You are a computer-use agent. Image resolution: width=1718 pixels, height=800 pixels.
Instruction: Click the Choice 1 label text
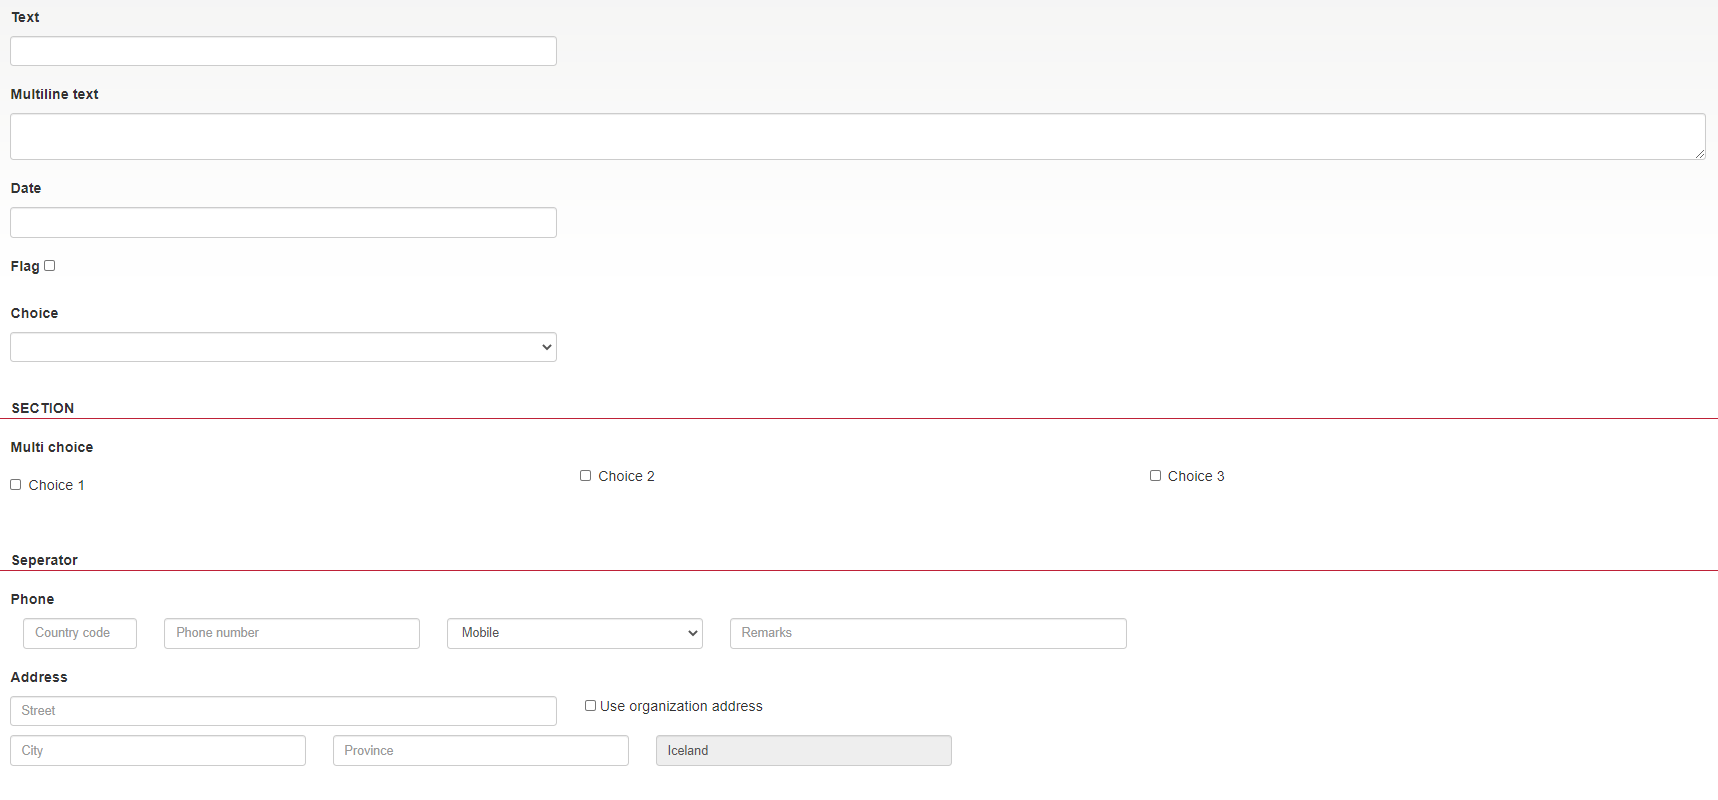56,485
